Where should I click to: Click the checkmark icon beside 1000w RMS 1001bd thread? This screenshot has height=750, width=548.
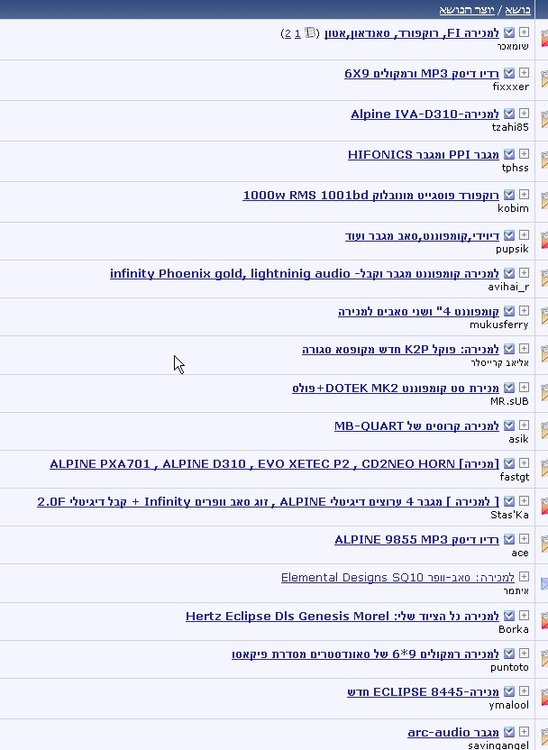(x=509, y=195)
